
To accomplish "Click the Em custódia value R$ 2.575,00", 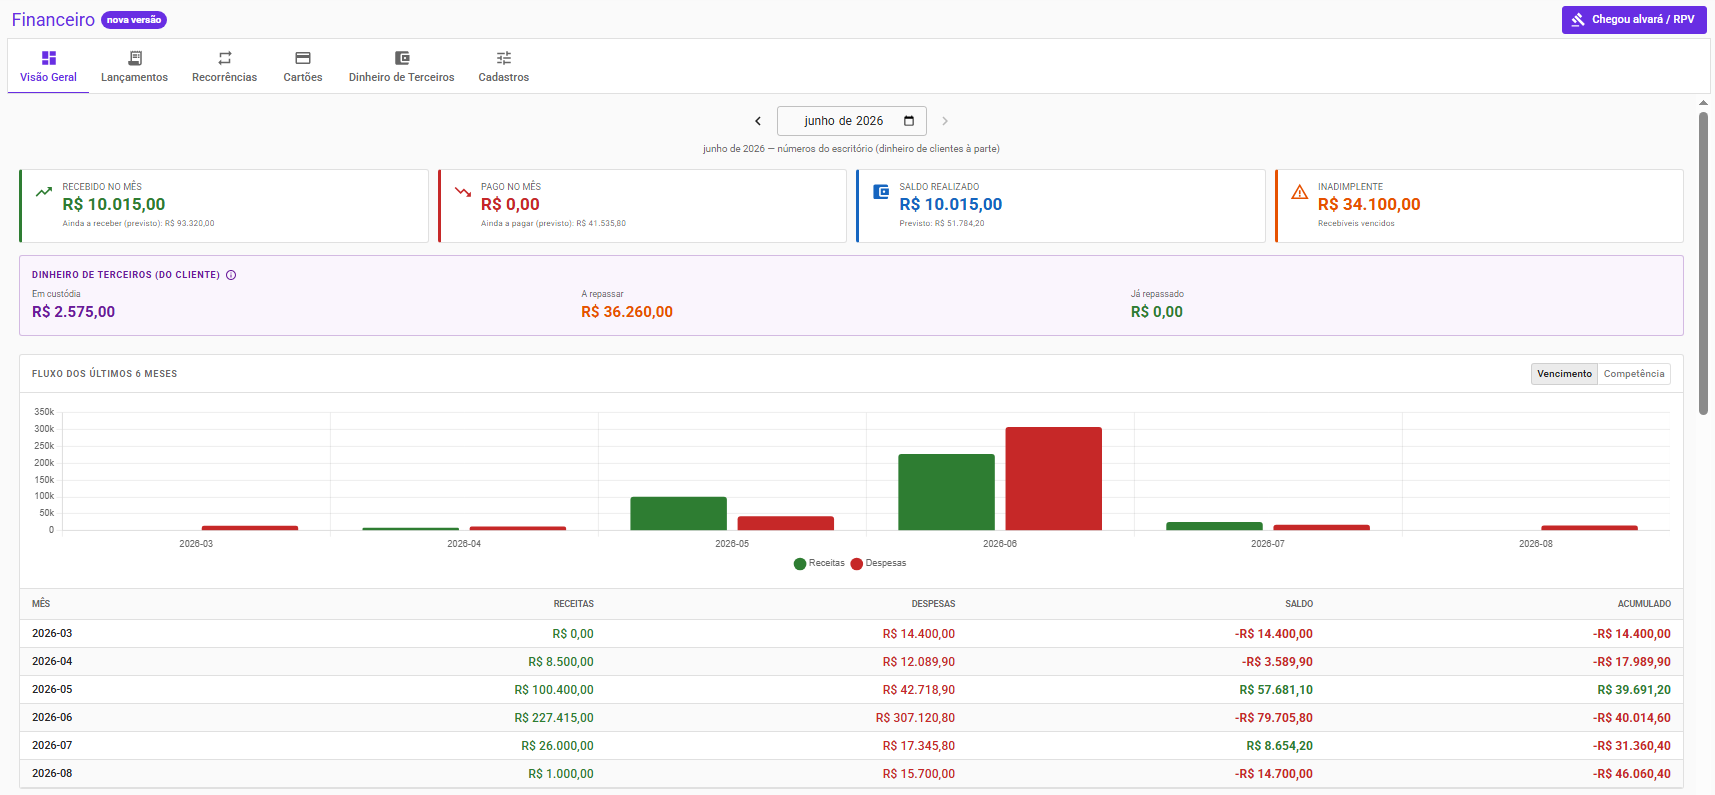I will tap(73, 312).
